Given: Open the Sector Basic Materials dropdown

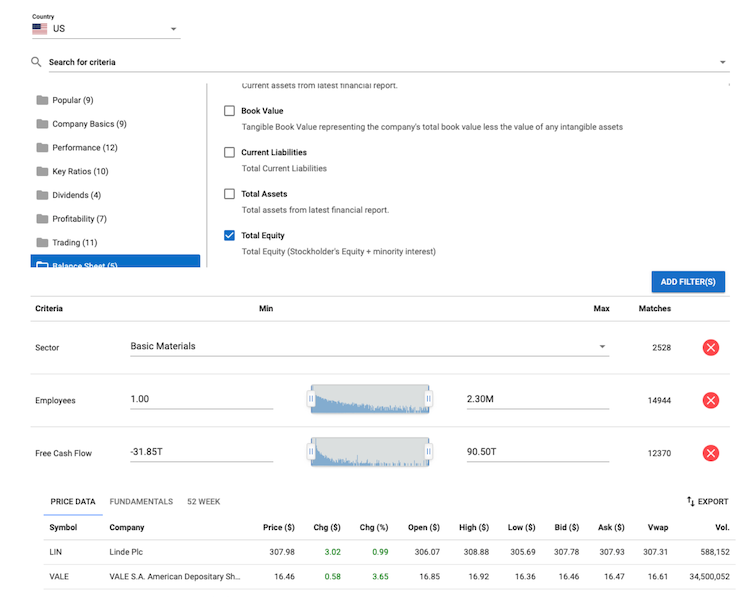Looking at the screenshot, I should point(369,346).
